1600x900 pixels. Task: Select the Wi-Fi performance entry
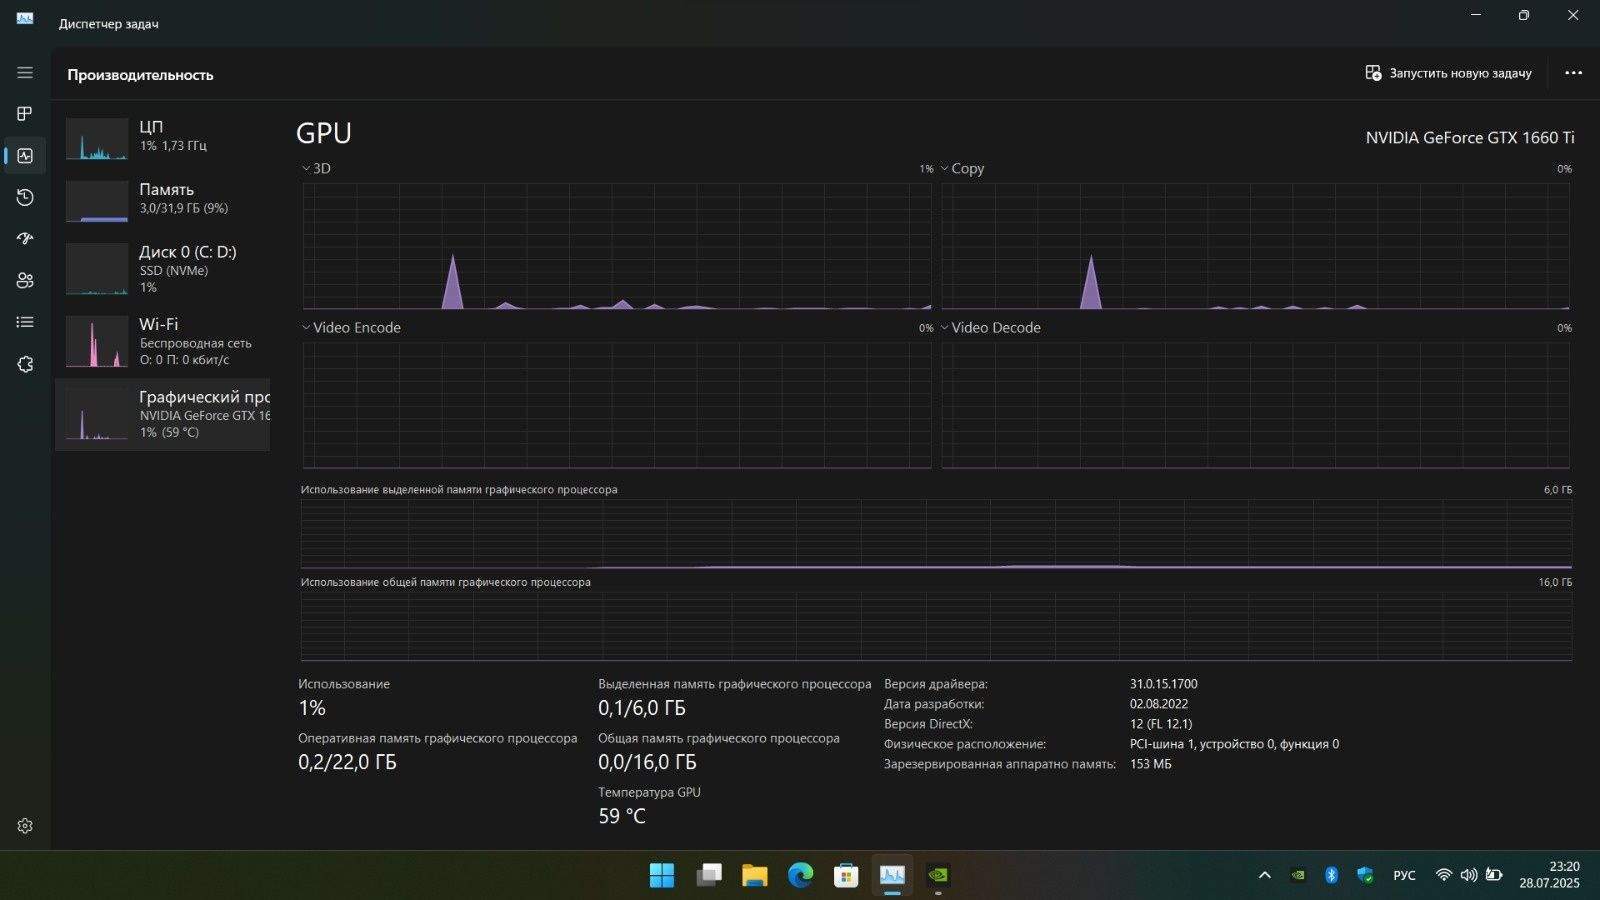[162, 341]
